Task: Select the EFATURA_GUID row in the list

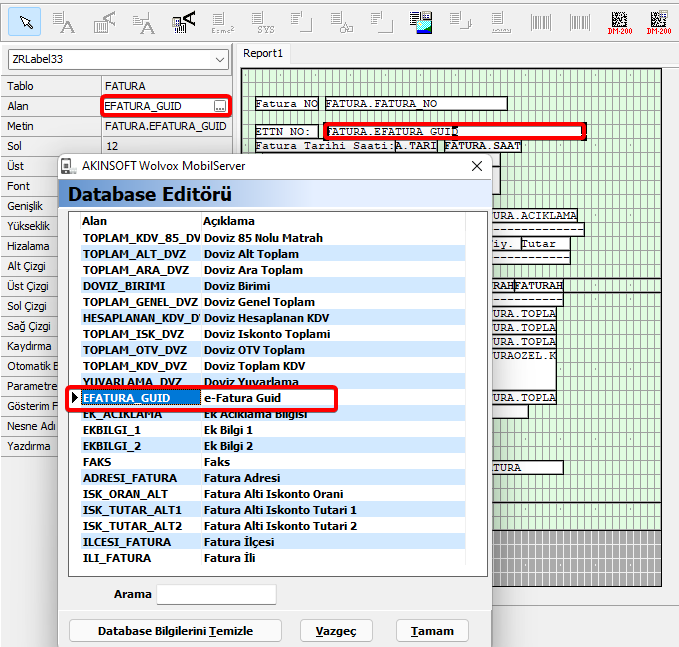Action: 273,398
